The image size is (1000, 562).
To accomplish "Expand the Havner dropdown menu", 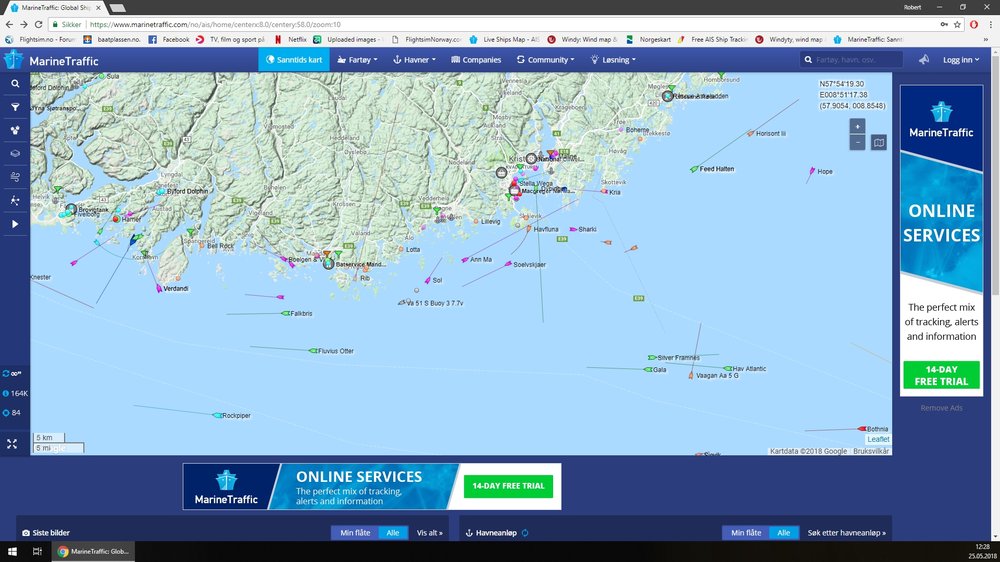I will pyautogui.click(x=414, y=59).
